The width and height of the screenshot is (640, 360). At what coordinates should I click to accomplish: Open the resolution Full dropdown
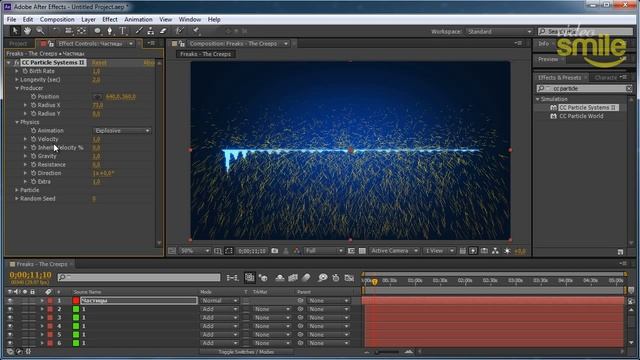[324, 251]
